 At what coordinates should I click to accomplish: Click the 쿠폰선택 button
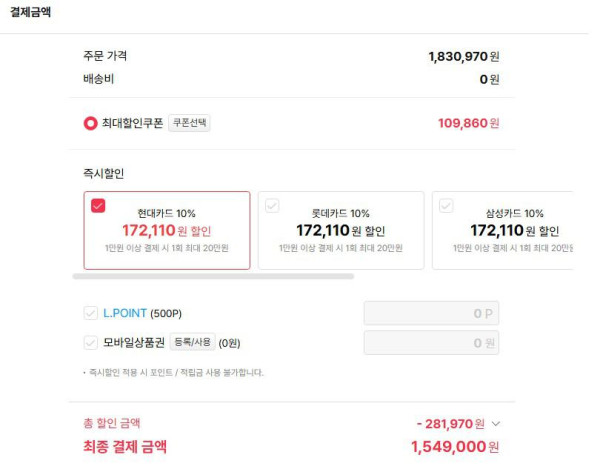point(189,123)
